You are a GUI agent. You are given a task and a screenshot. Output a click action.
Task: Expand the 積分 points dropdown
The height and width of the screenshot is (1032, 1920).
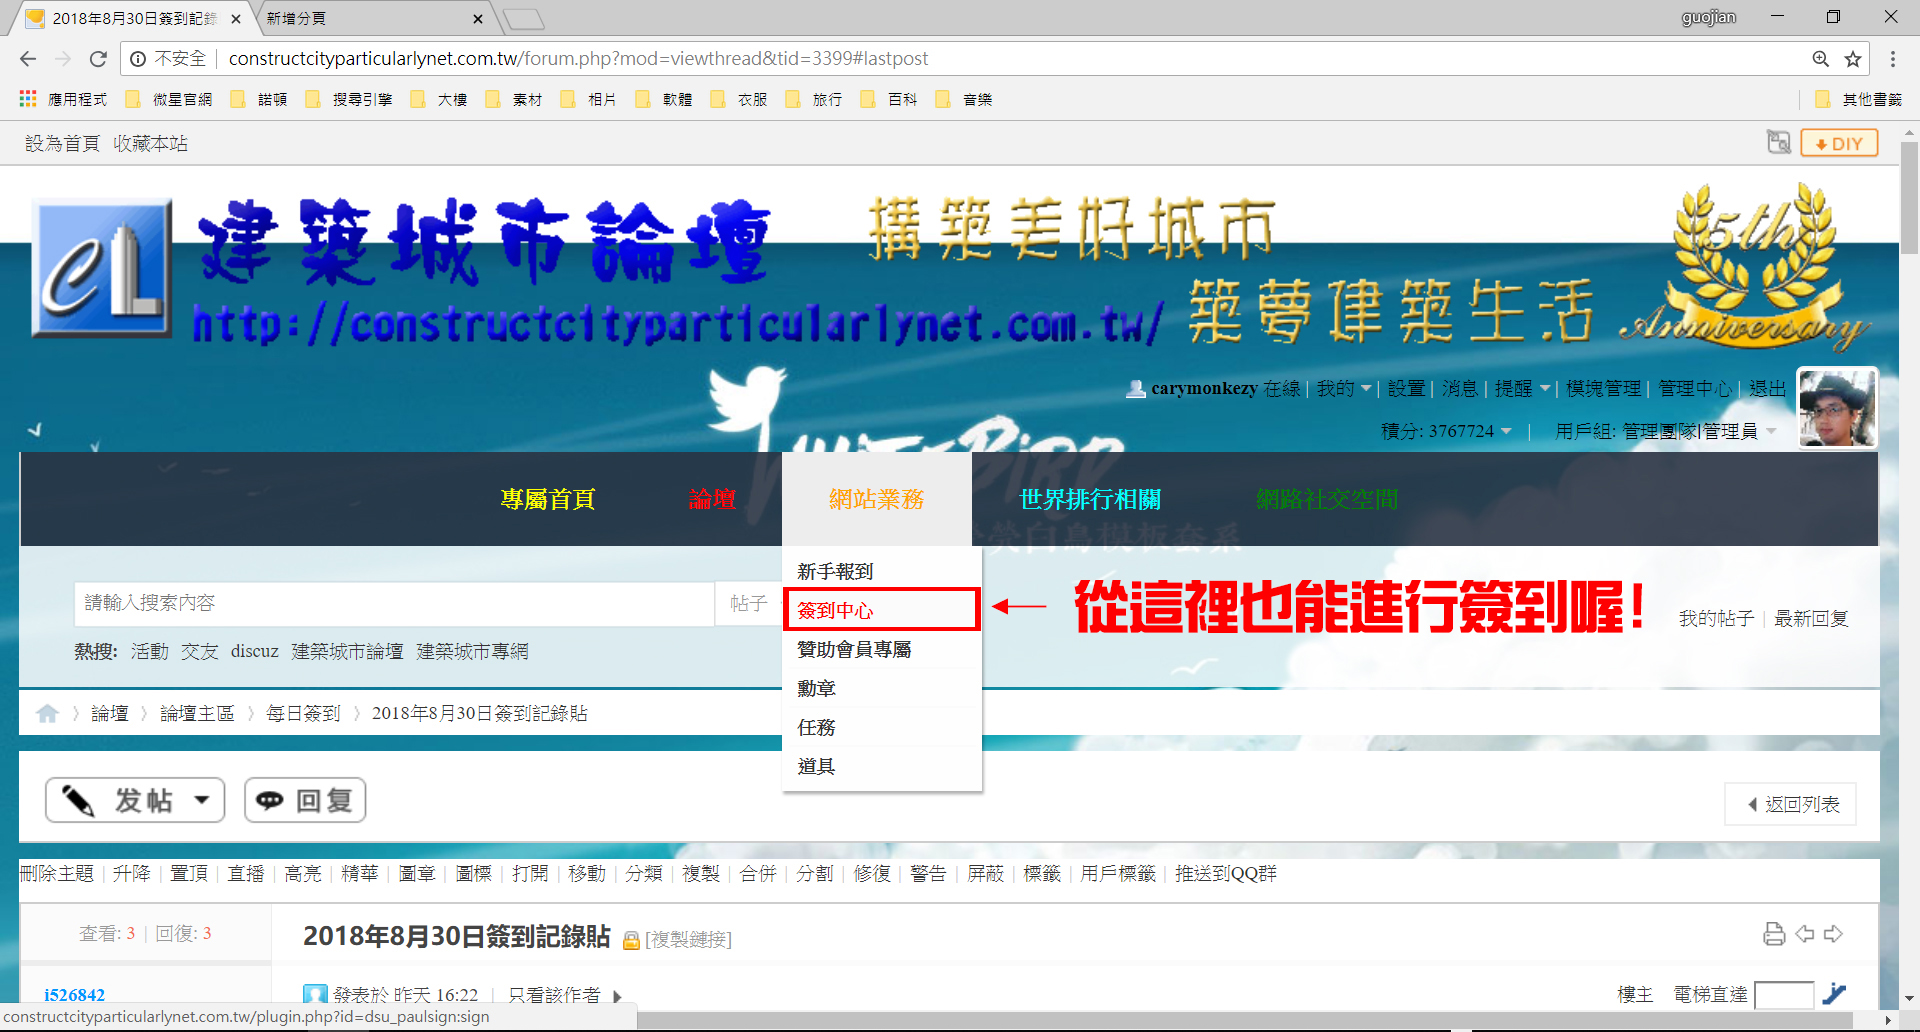[x=1506, y=431]
